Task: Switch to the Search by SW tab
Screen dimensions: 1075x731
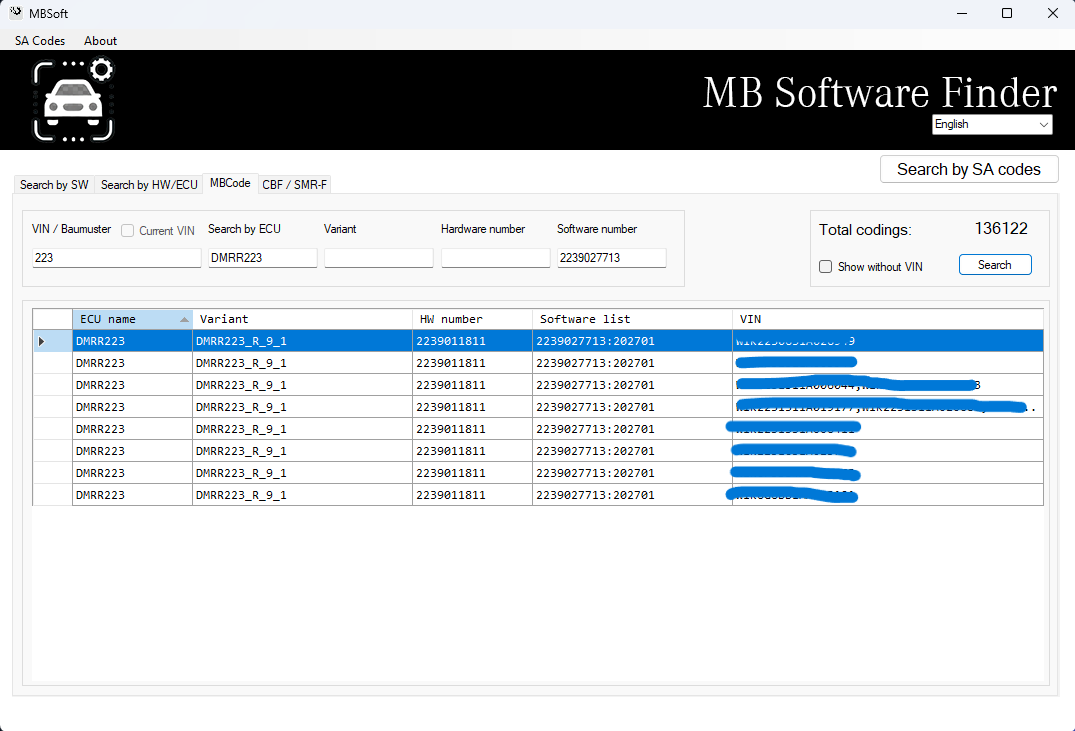Action: point(53,184)
